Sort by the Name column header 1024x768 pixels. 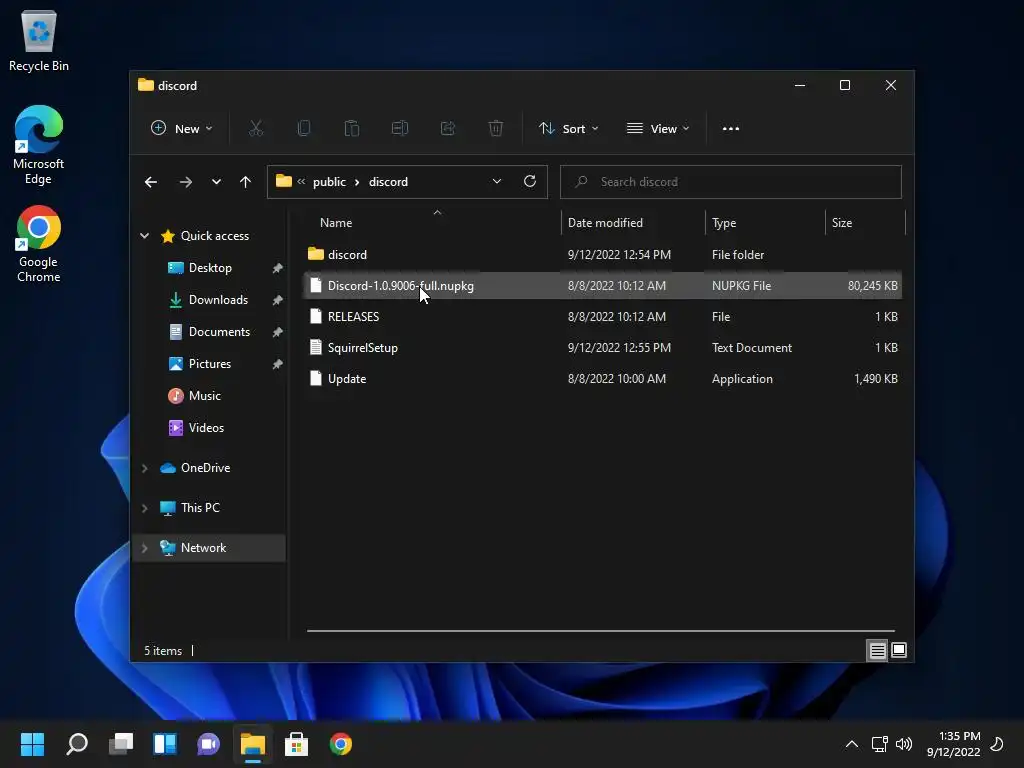coord(434,223)
